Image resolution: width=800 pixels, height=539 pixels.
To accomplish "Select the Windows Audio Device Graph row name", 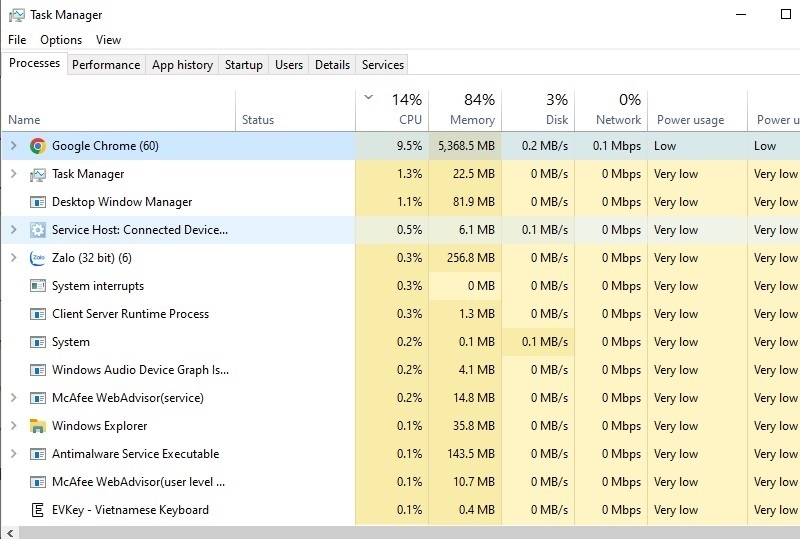I will tap(140, 370).
